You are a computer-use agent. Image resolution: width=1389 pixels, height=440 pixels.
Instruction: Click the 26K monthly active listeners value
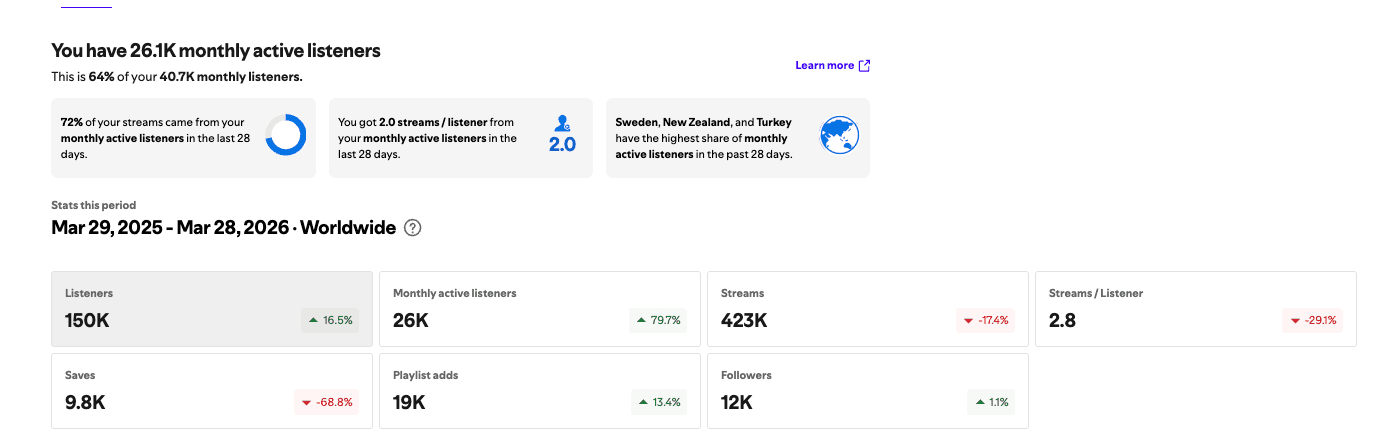click(411, 320)
